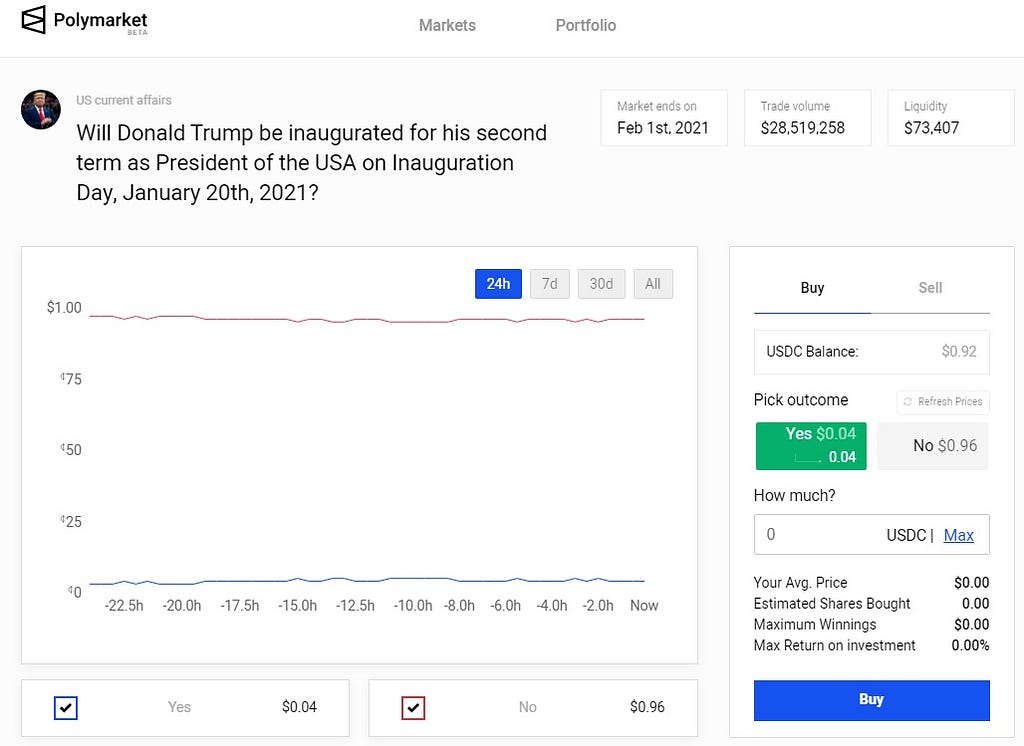Screen dimensions: 1024x746
Task: Click the Polymarket brand name text
Action: tap(101, 21)
